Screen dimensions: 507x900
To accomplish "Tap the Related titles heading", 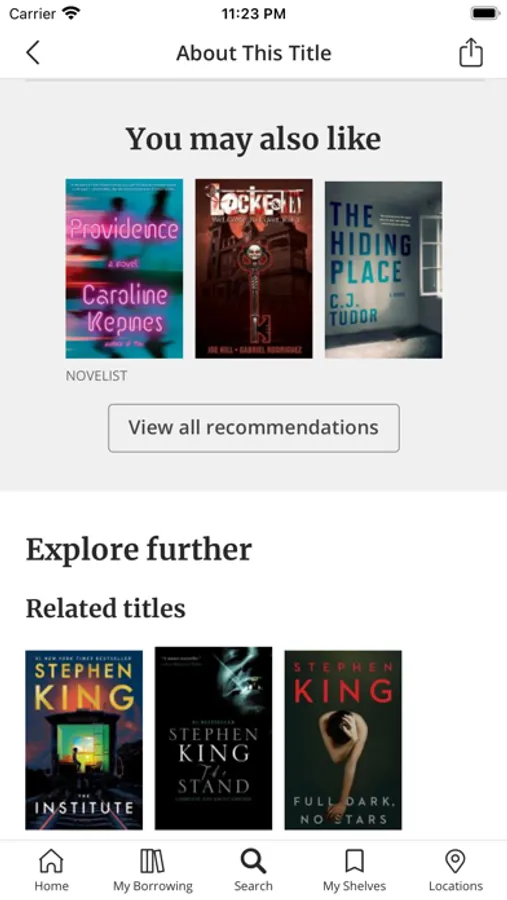I will (x=106, y=608).
